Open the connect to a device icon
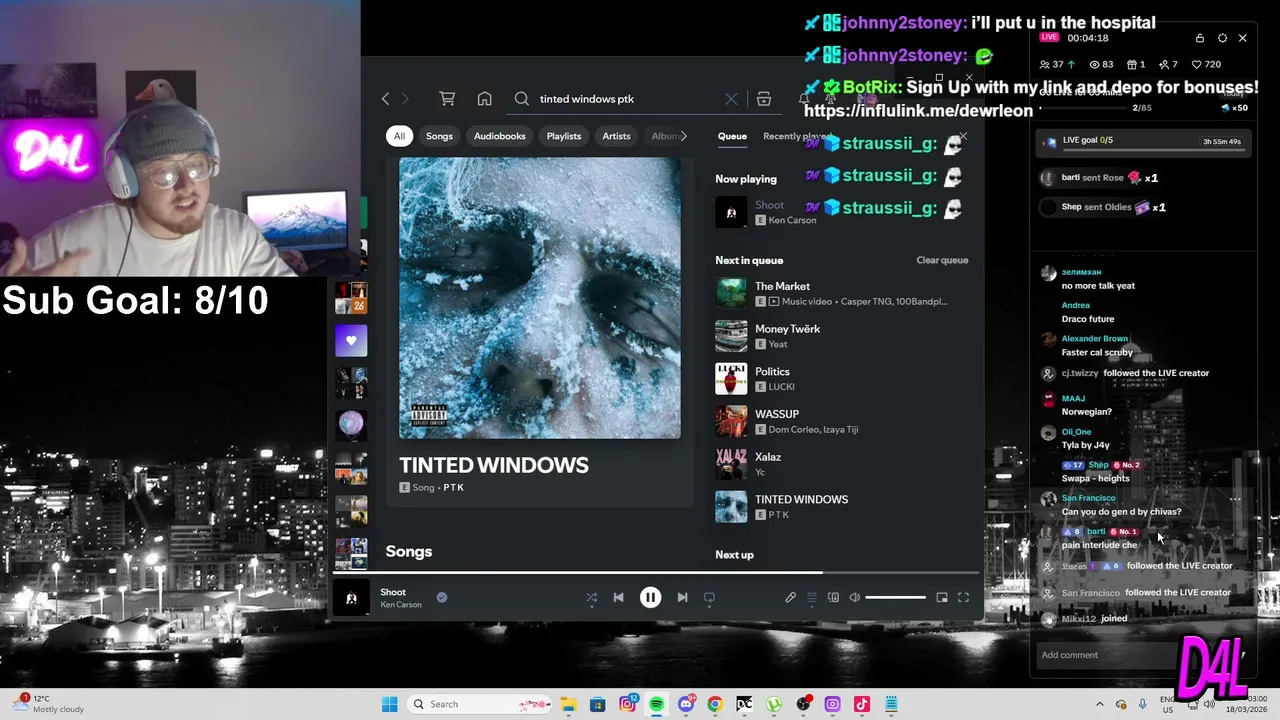Image resolution: width=1280 pixels, height=720 pixels. click(x=833, y=597)
